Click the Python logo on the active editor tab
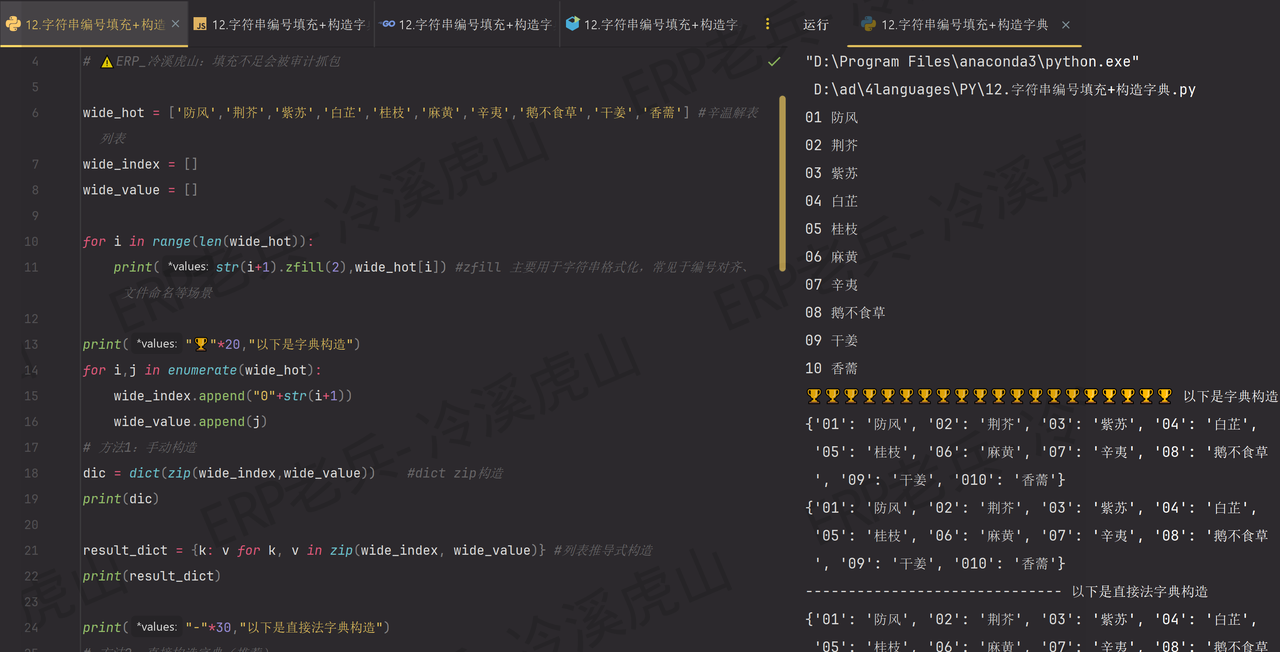 pyautogui.click(x=14, y=24)
